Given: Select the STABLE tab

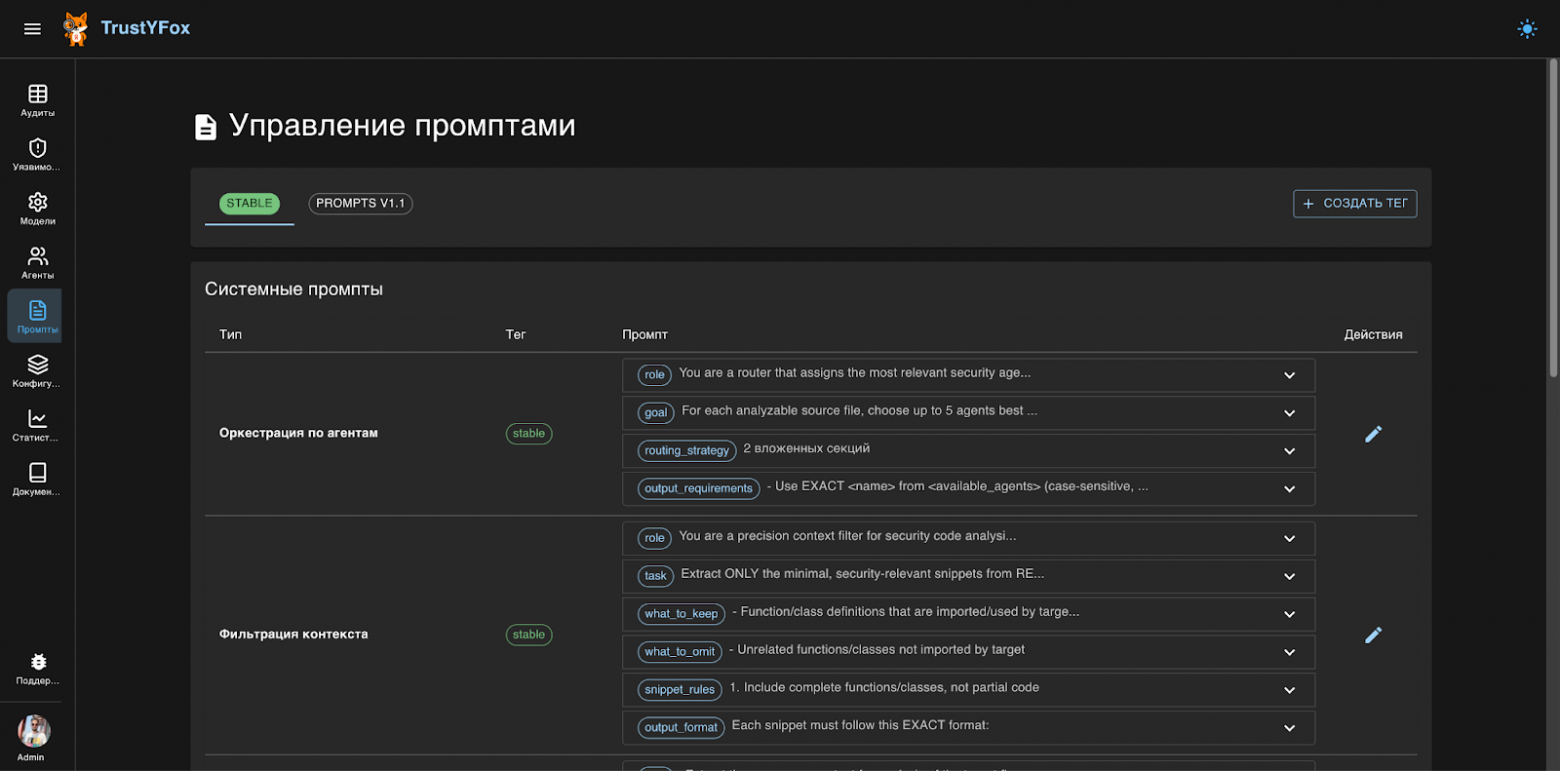Looking at the screenshot, I should coord(248,203).
